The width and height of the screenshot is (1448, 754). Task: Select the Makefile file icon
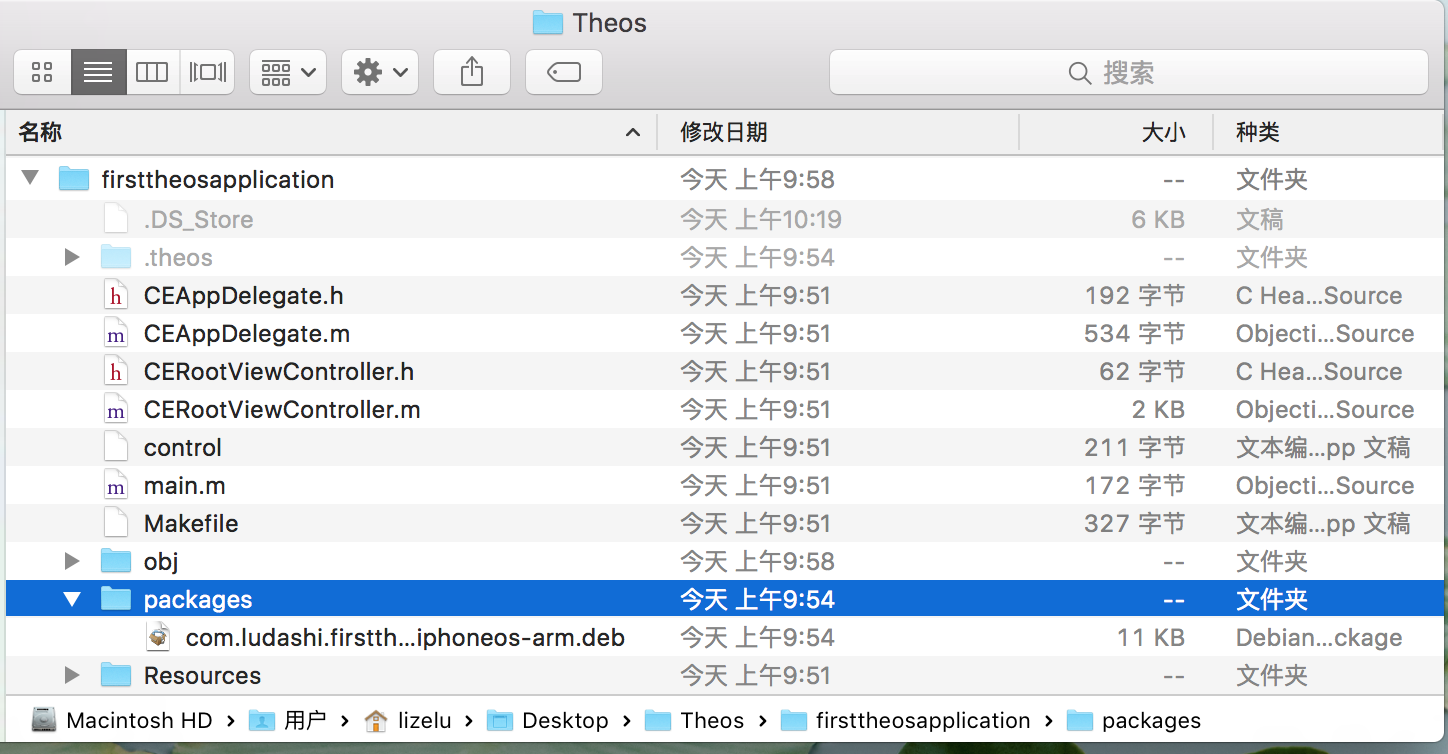click(x=116, y=523)
